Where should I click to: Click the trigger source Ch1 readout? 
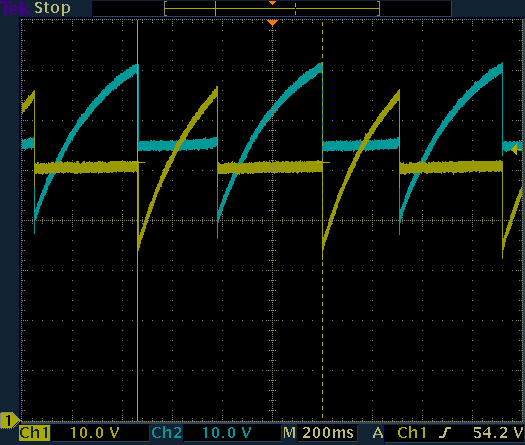(412, 433)
